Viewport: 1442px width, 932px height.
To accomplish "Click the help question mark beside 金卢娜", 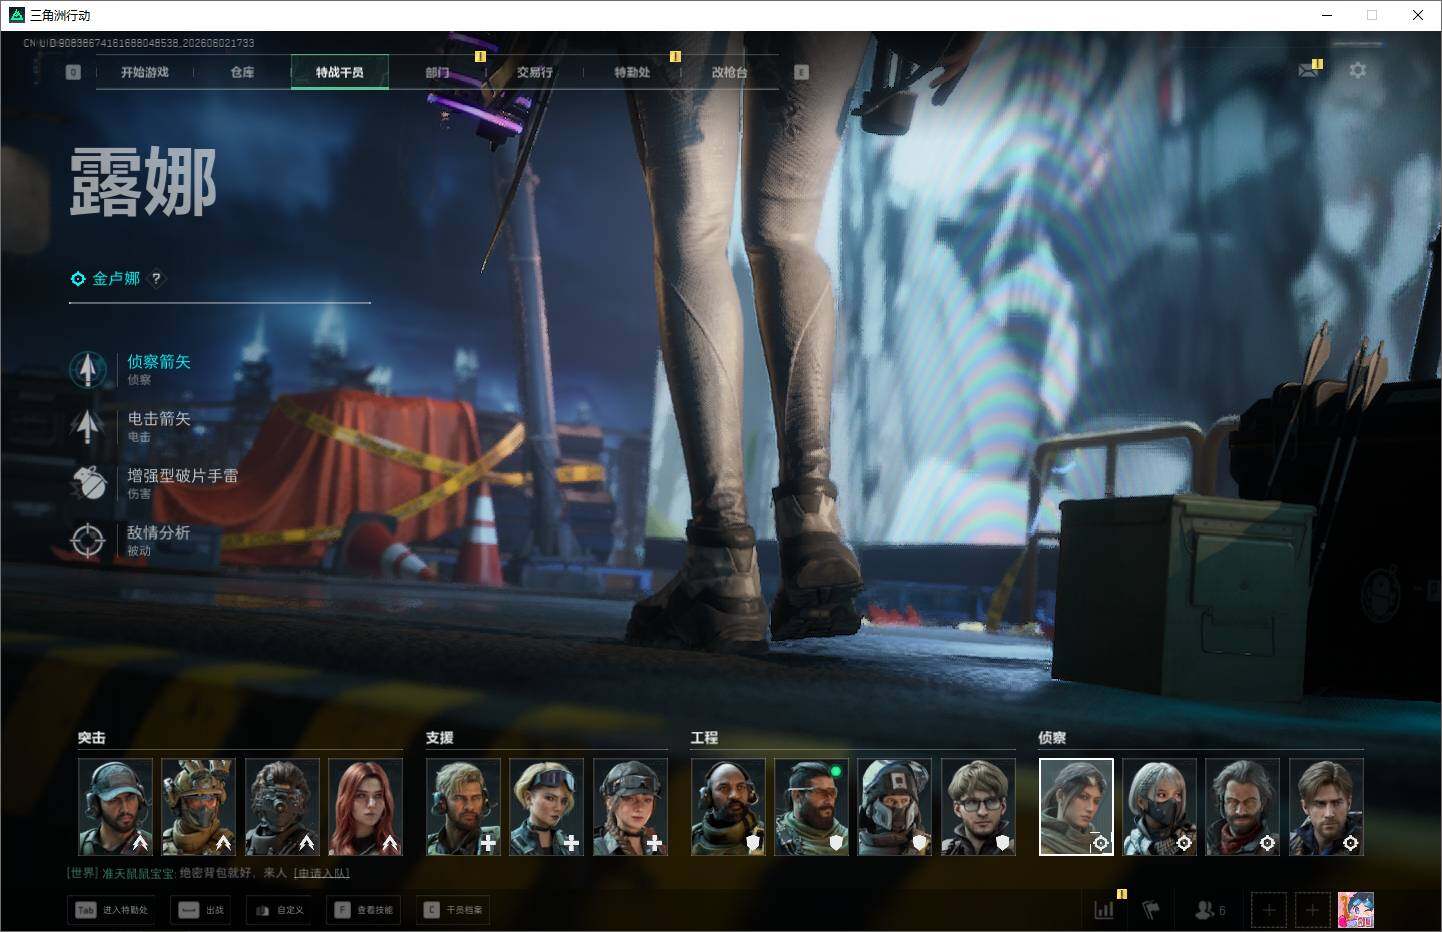I will 156,278.
